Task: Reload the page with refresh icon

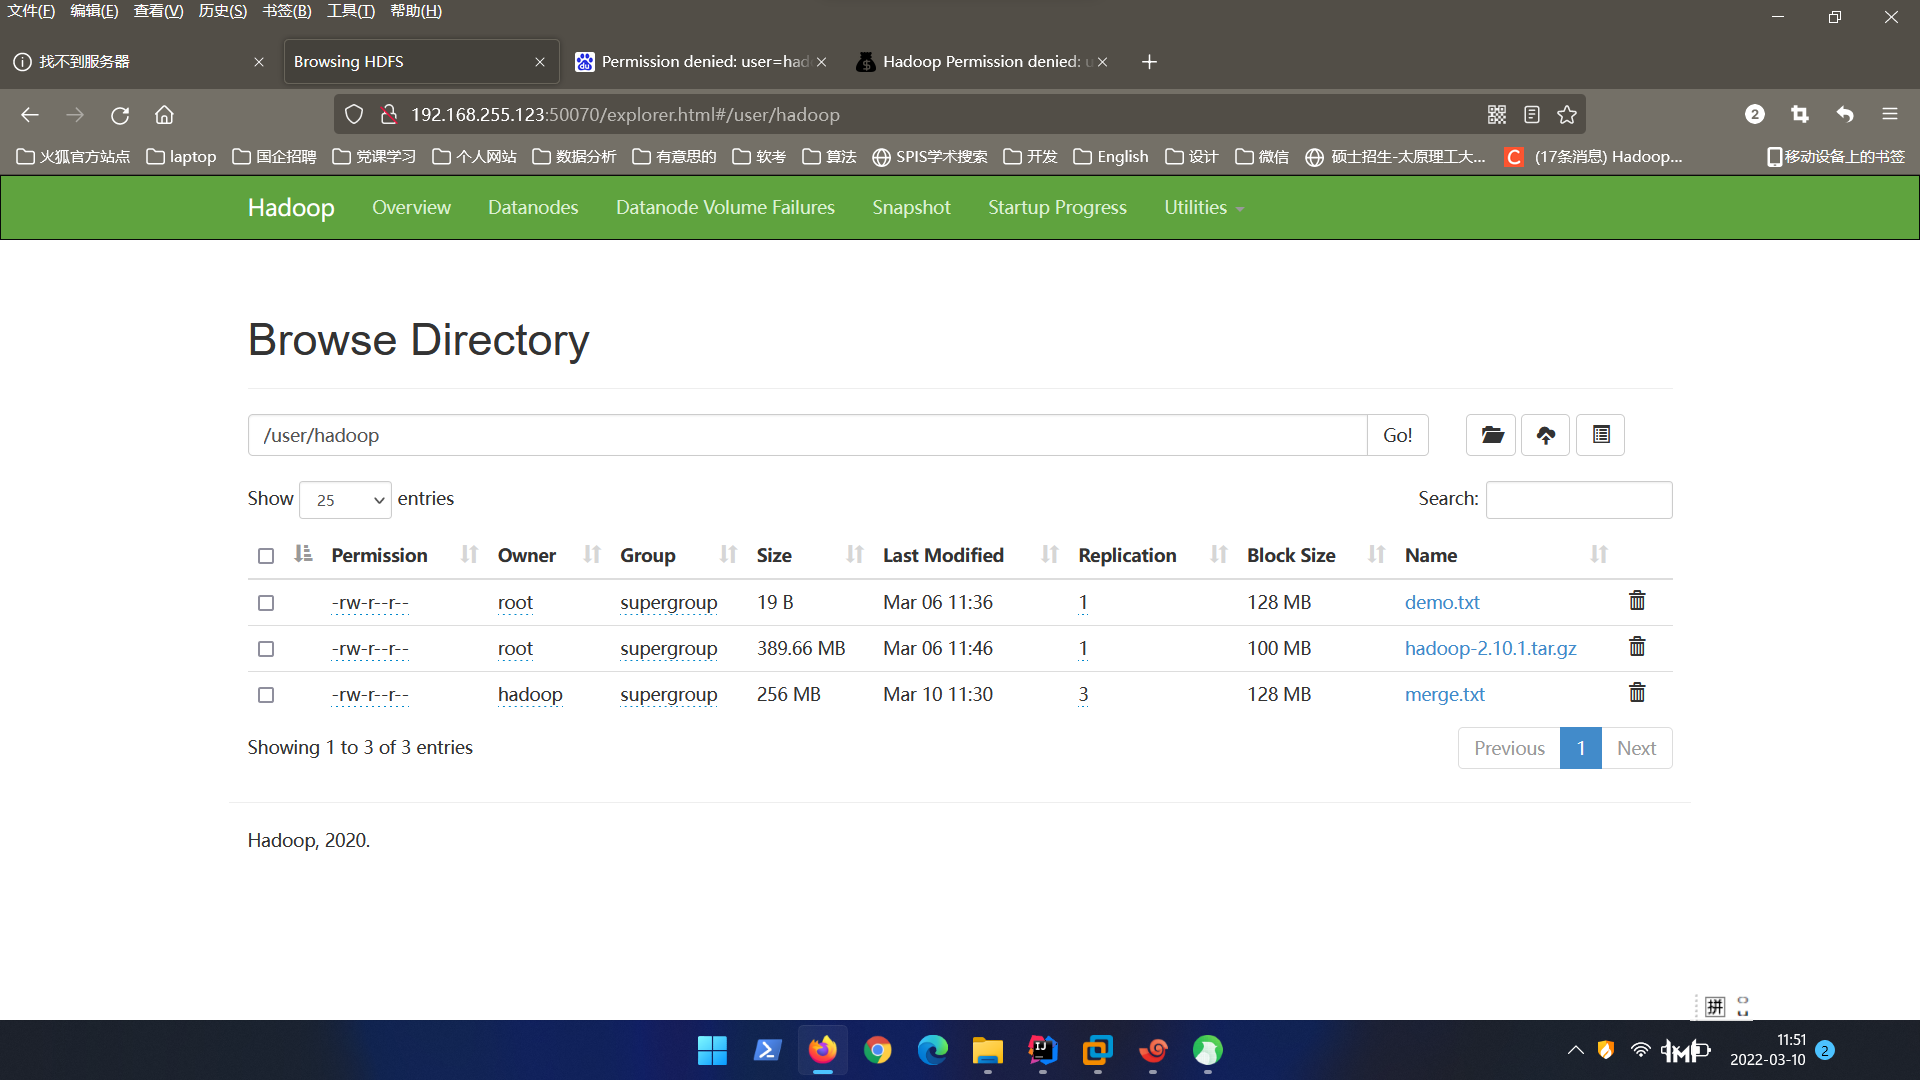Action: coord(120,115)
